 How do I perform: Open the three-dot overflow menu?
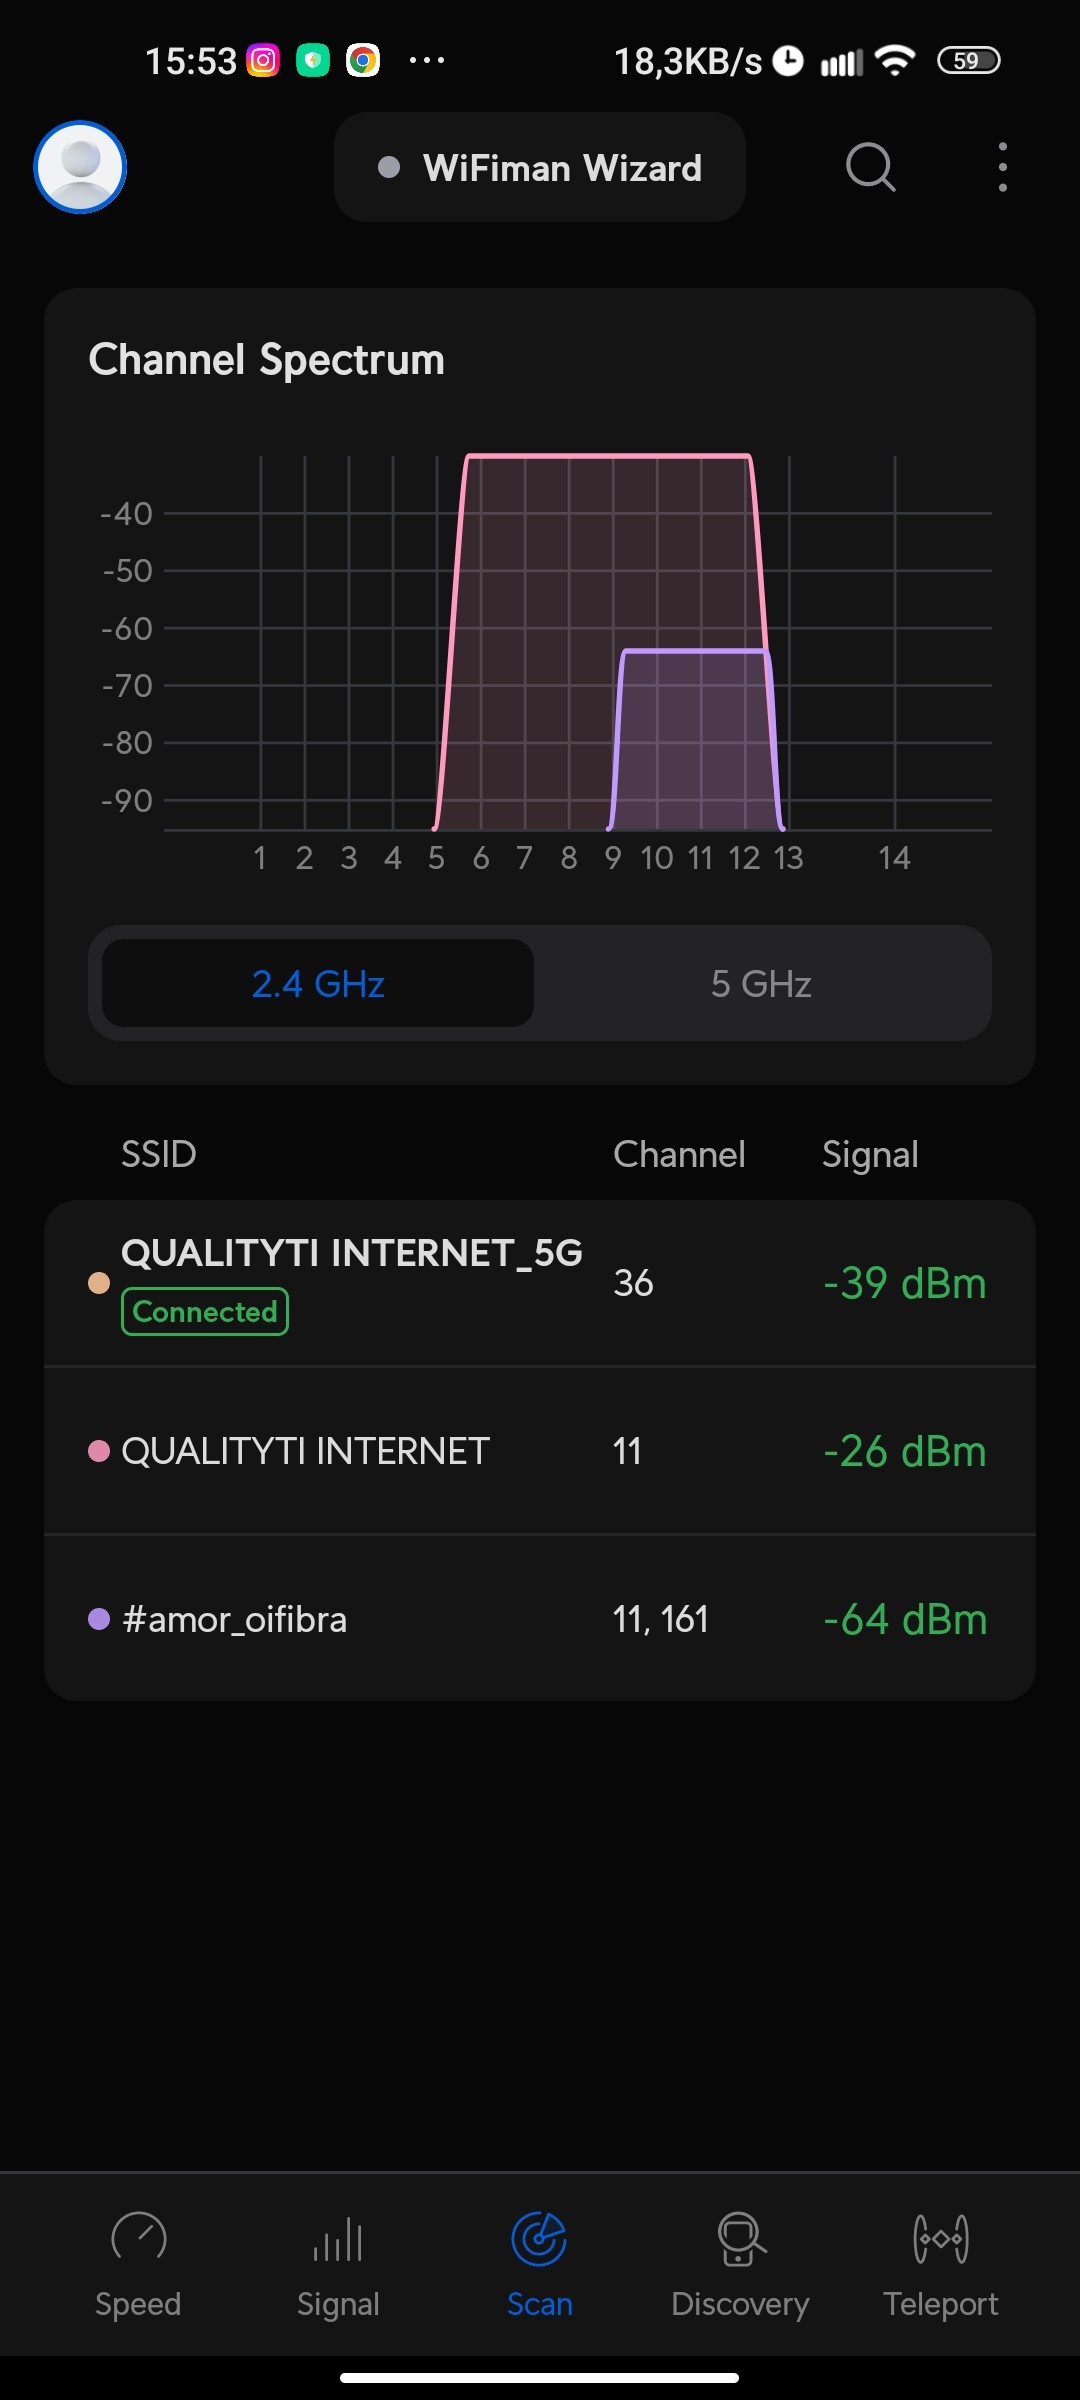point(1002,167)
